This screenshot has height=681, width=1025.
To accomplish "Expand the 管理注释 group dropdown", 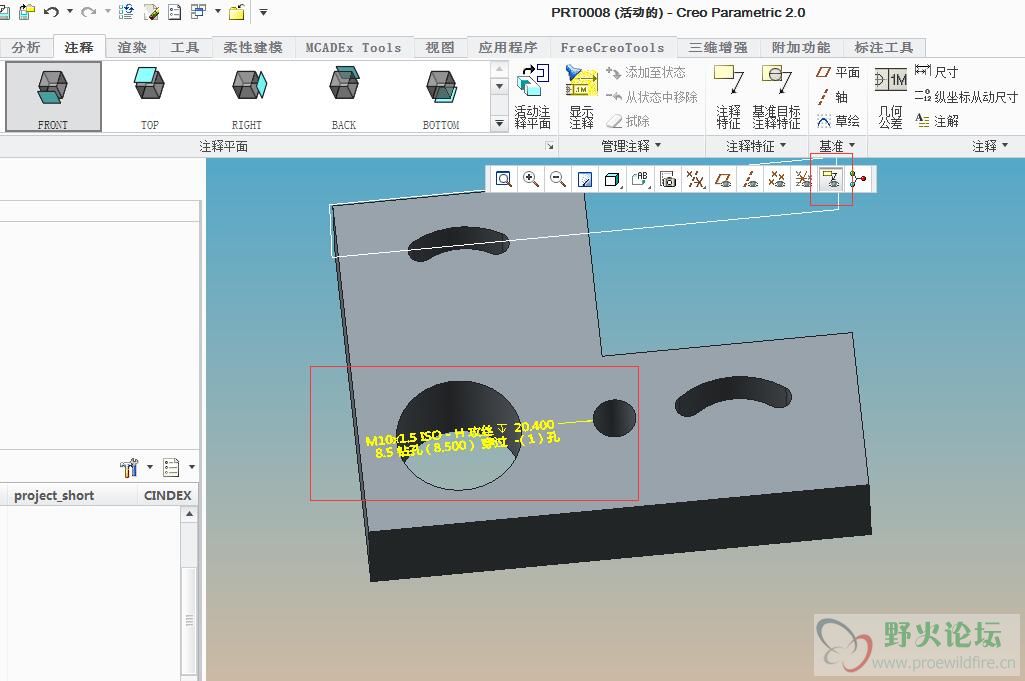I will (658, 146).
